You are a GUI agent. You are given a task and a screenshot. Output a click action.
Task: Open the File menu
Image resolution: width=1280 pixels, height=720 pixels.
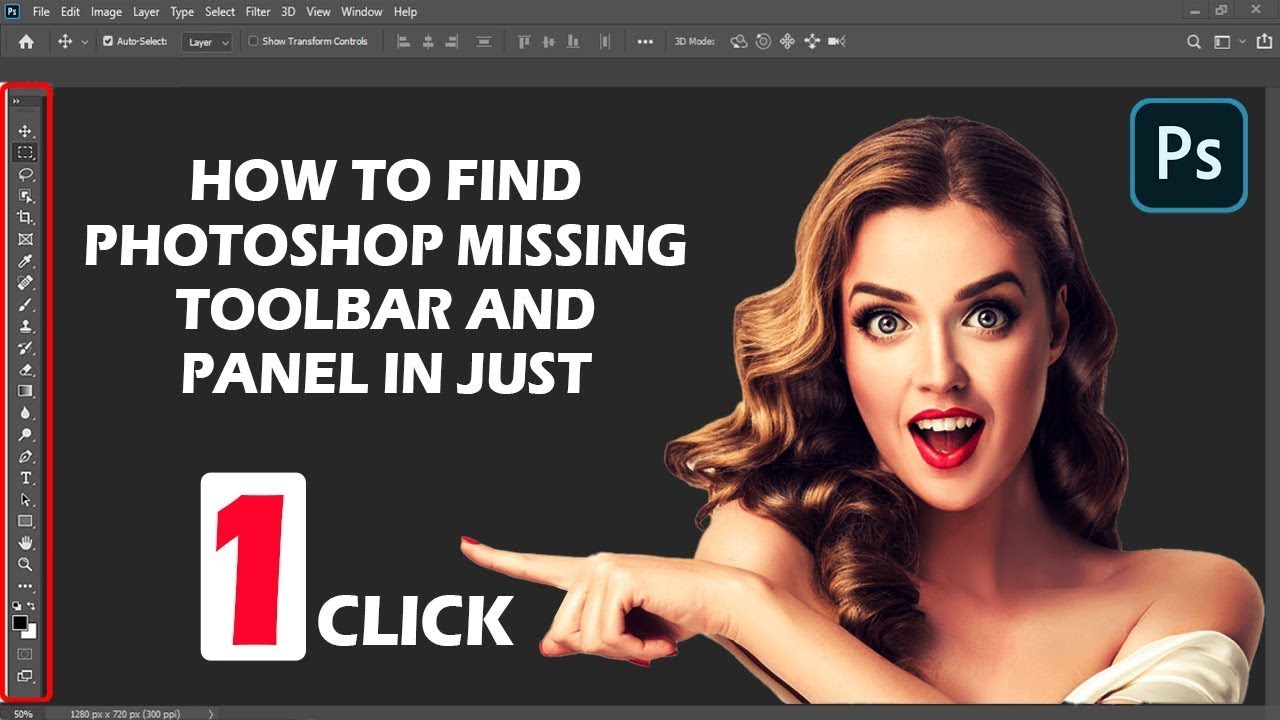41,12
